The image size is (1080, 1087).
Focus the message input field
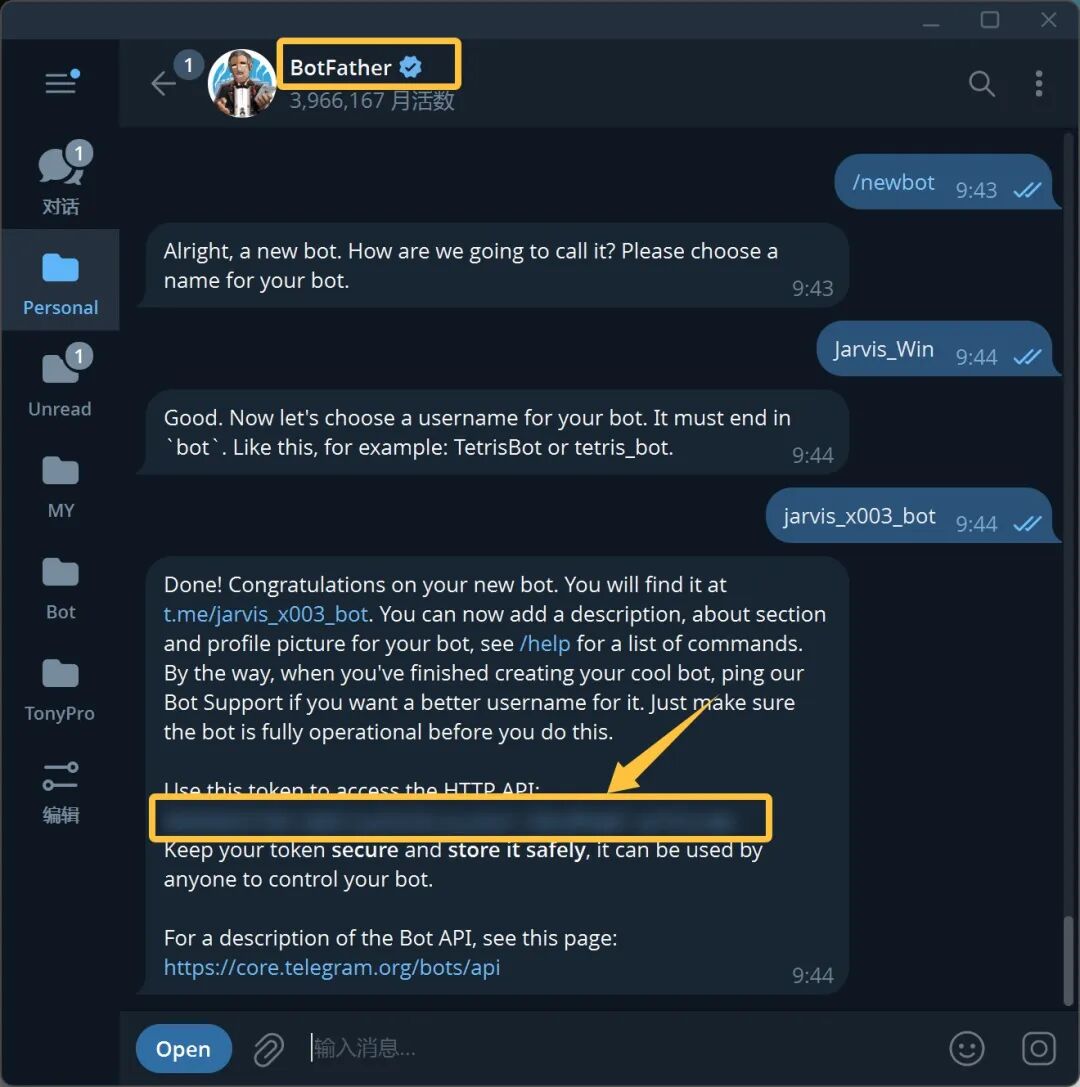pyautogui.click(x=617, y=1048)
